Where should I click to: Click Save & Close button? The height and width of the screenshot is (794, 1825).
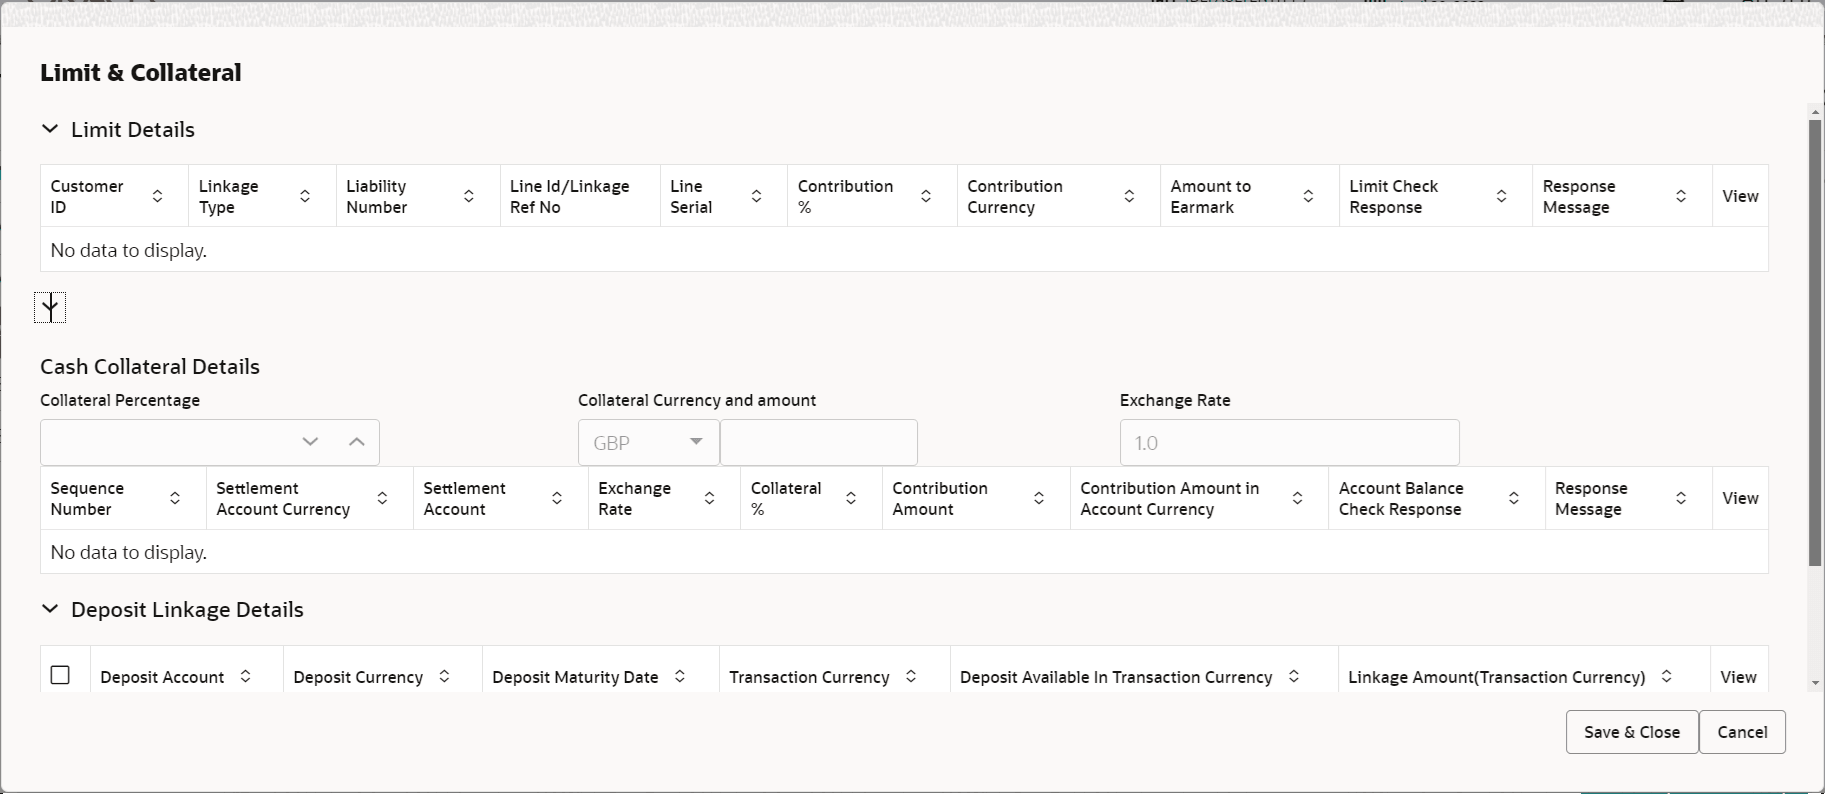1631,732
